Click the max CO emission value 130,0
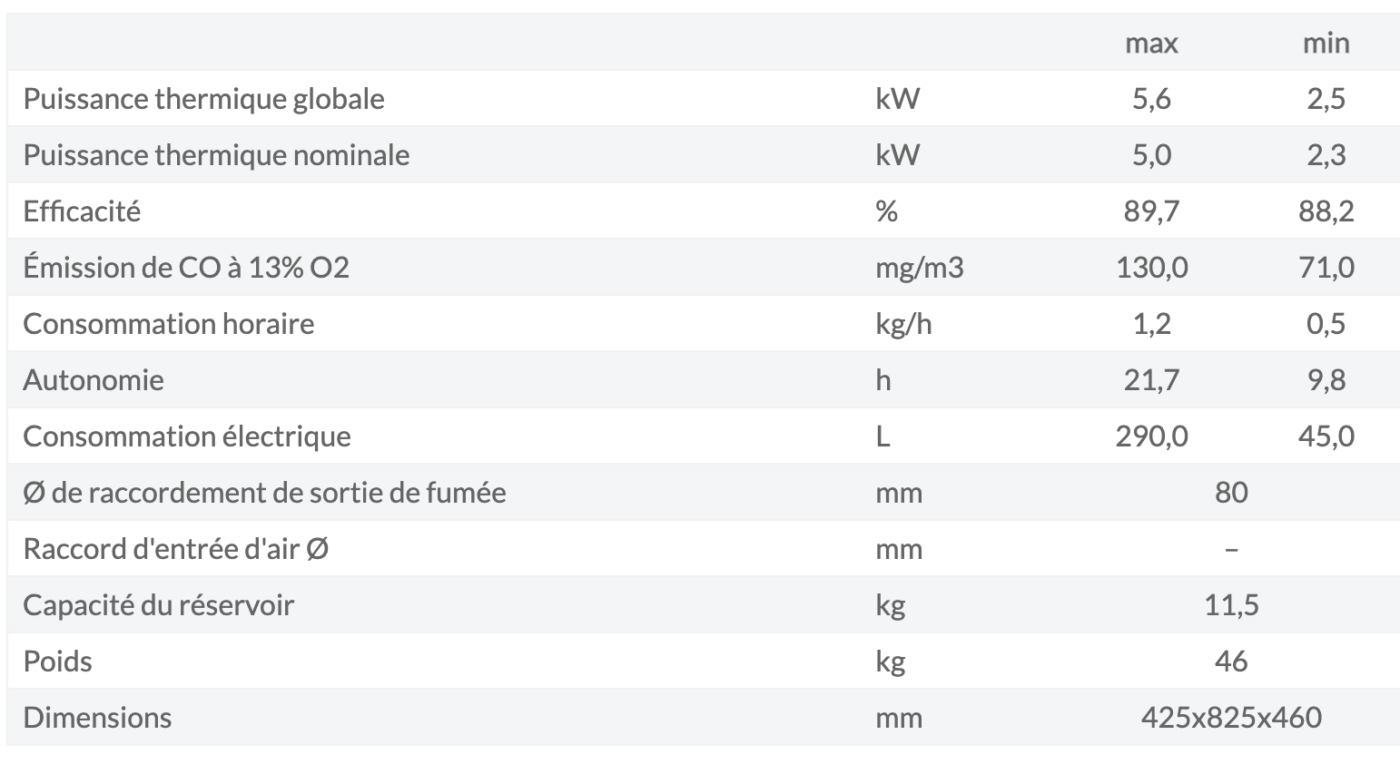This screenshot has height=784, width=1400. click(x=1150, y=268)
